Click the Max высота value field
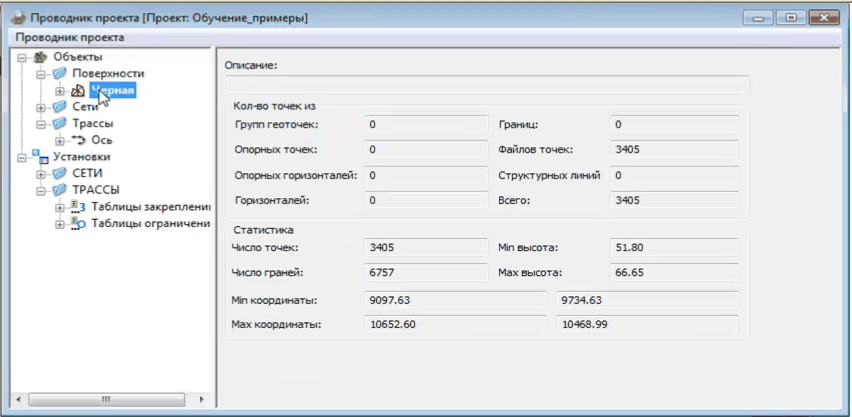This screenshot has width=852, height=417. tap(673, 272)
